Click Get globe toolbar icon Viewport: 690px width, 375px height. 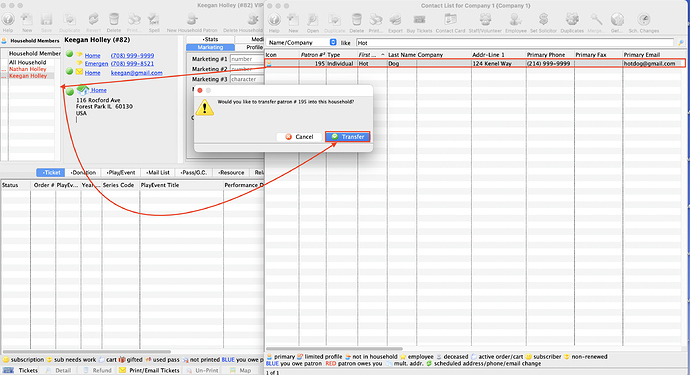pyautogui.click(x=617, y=19)
